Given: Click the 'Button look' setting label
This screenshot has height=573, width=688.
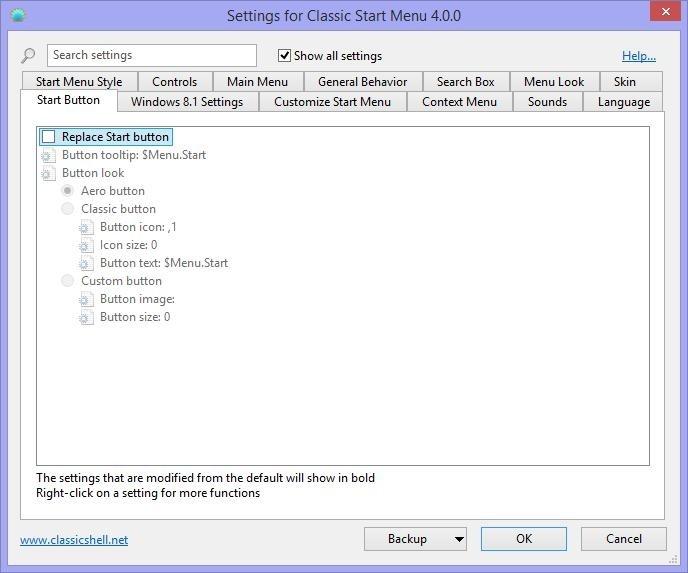Looking at the screenshot, I should click(93, 173).
